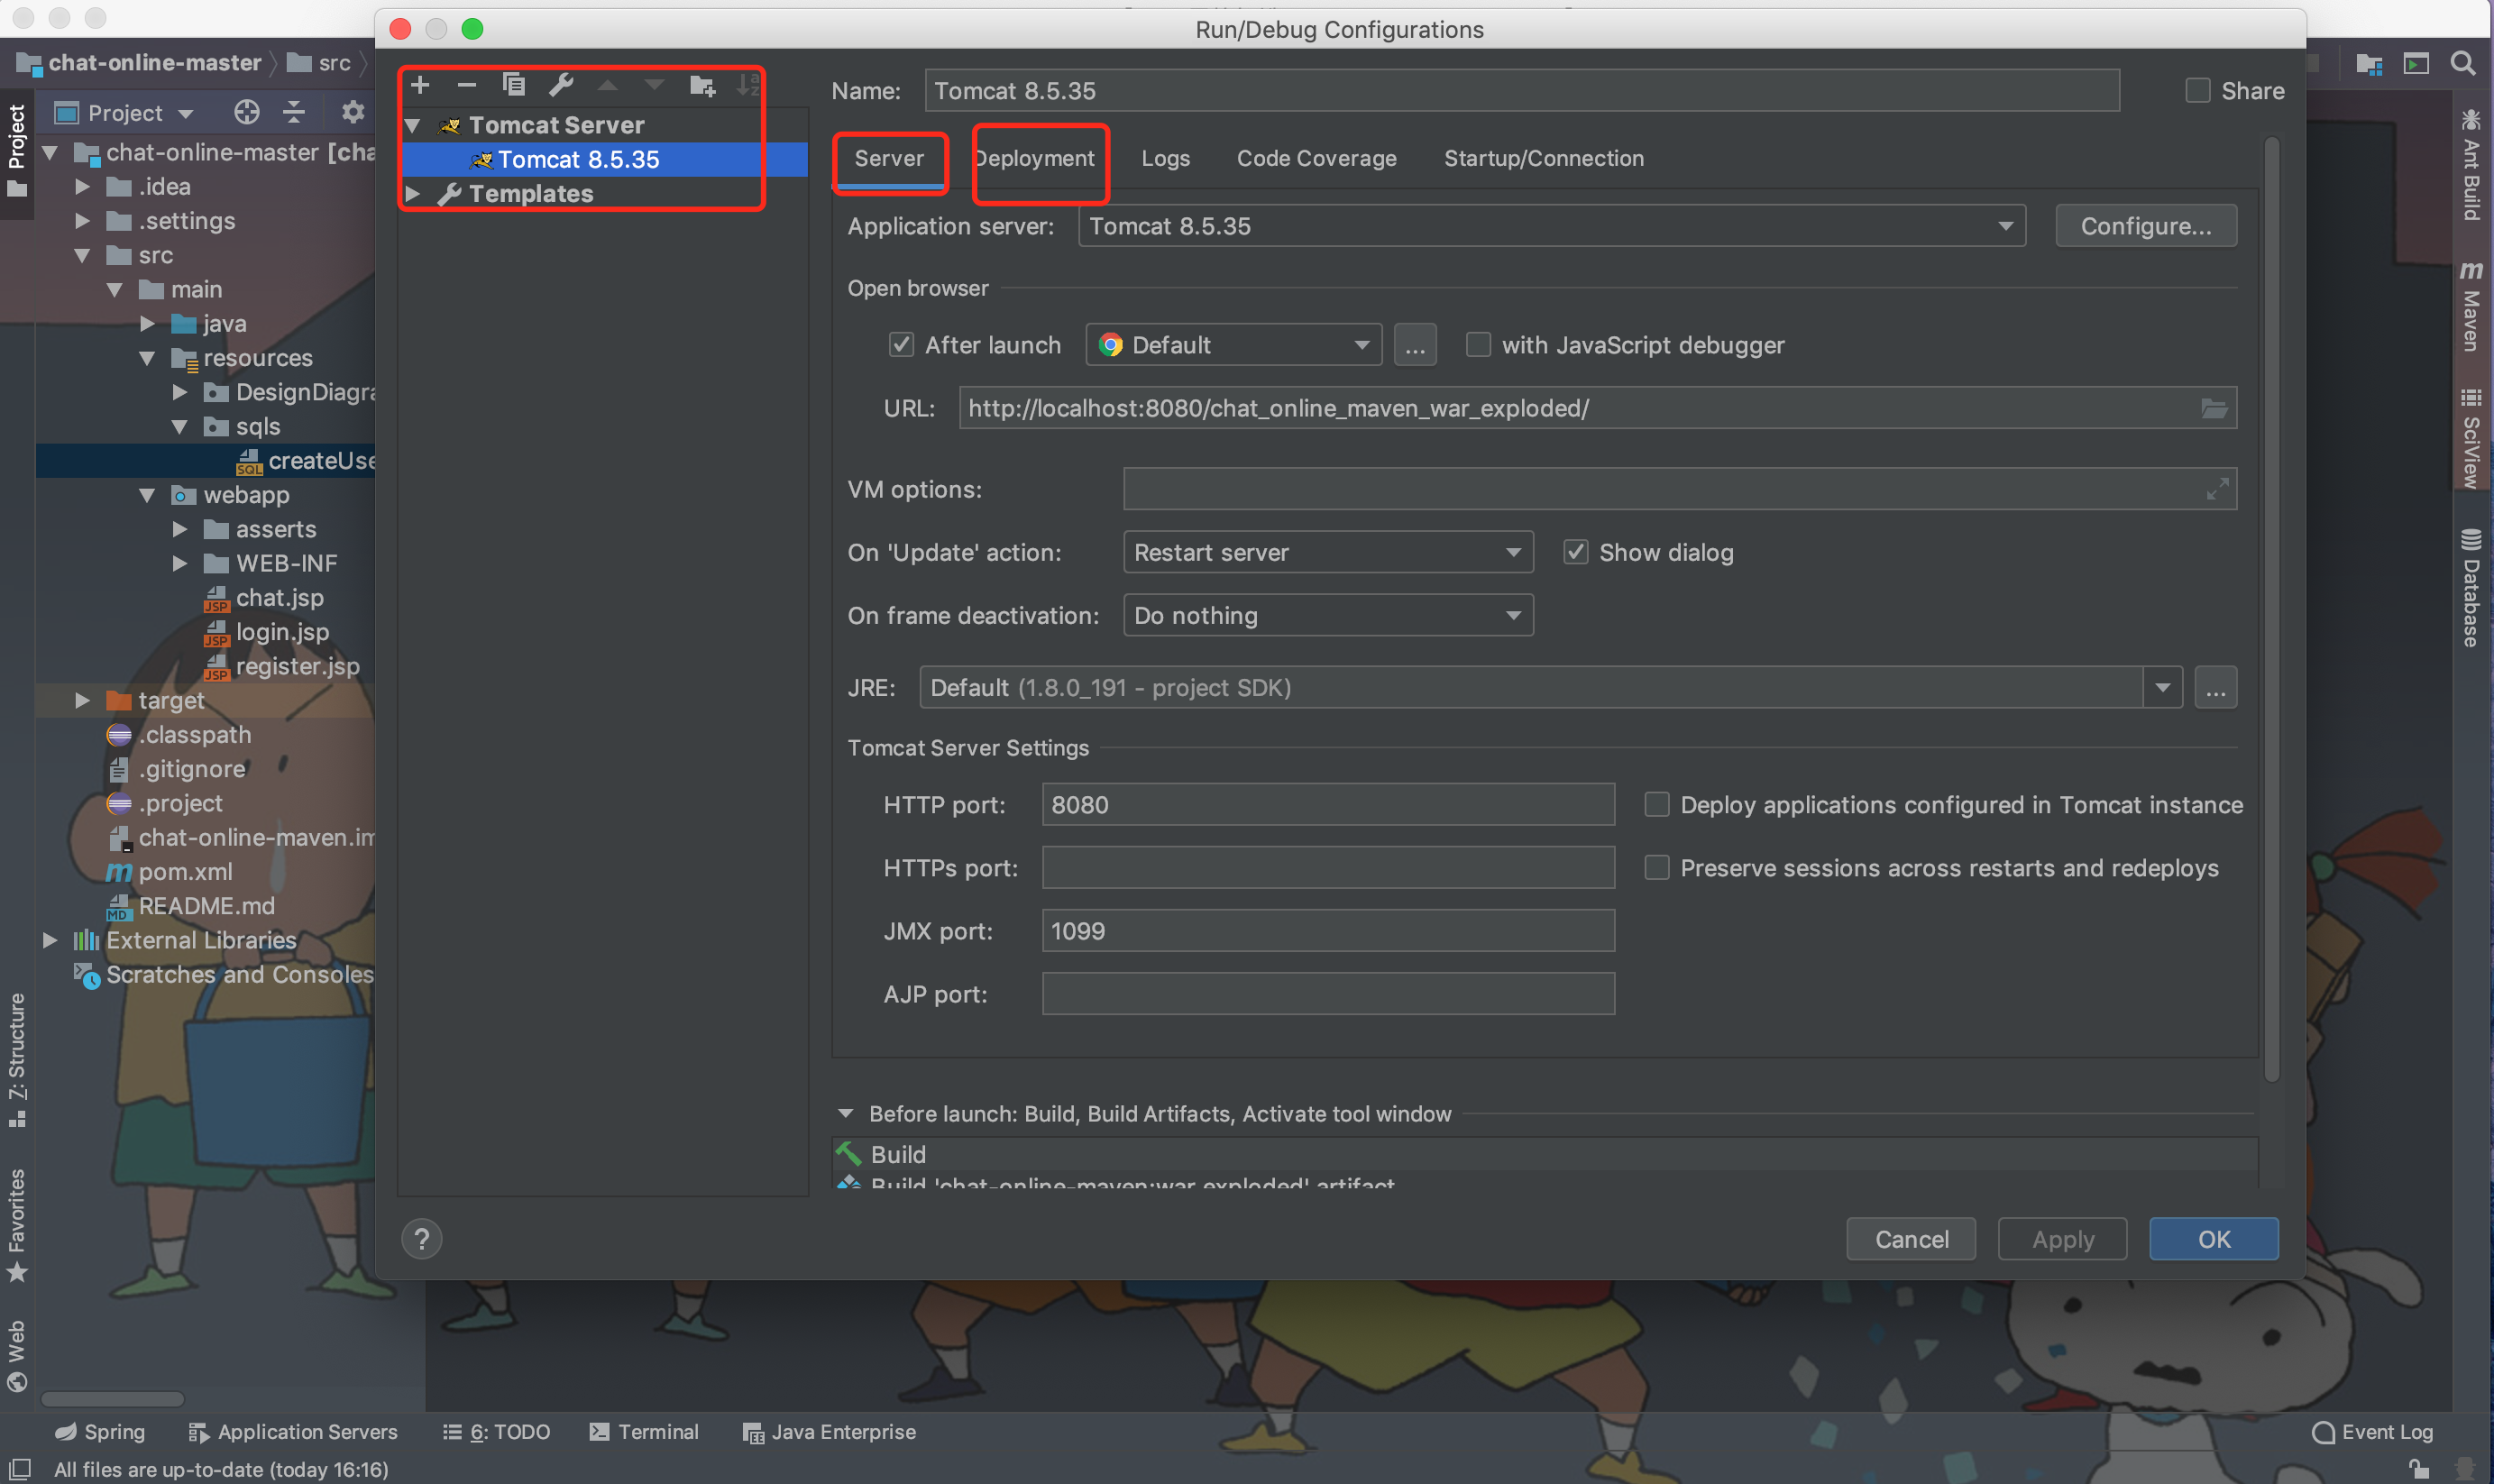2494x1484 pixels.
Task: Collapse the Before launch section
Action: click(x=846, y=1114)
